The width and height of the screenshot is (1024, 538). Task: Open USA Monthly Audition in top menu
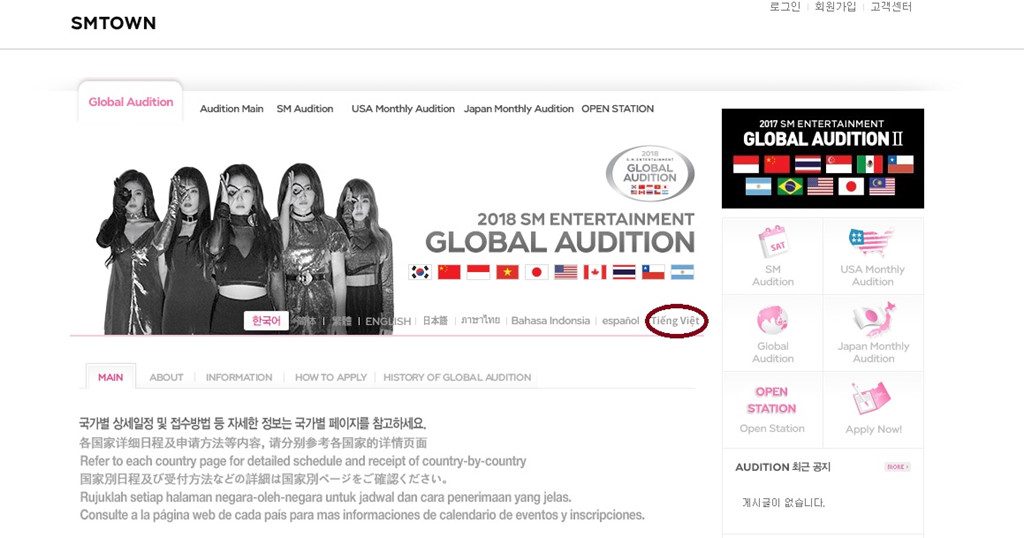(403, 109)
